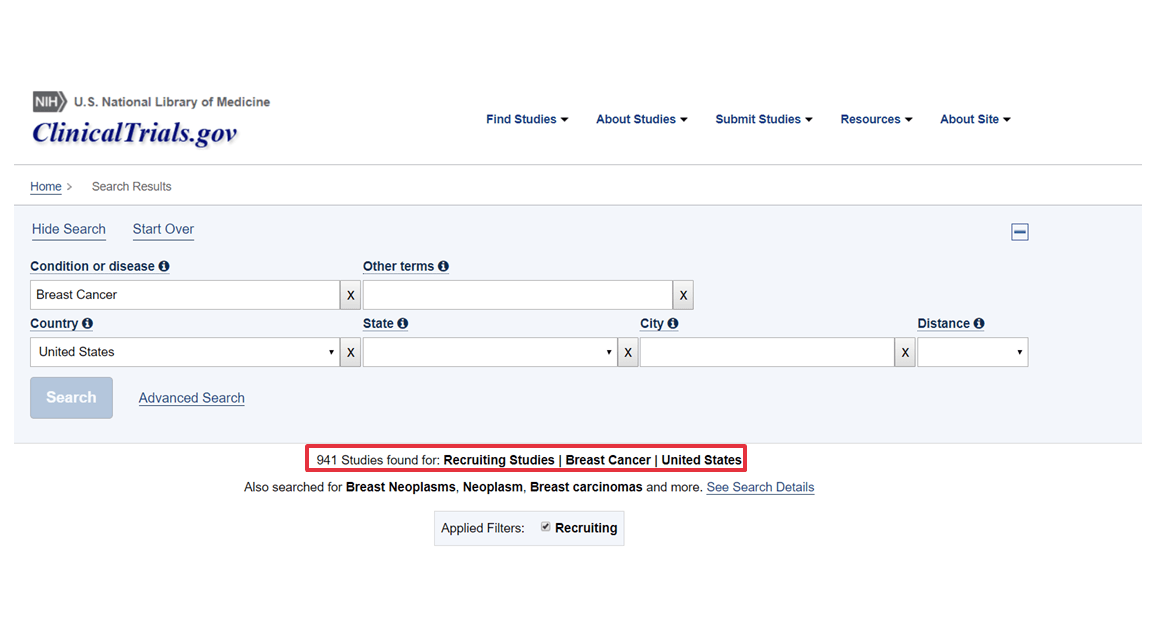1152x619 pixels.
Task: Click the Condition or disease label
Action: click(x=93, y=266)
